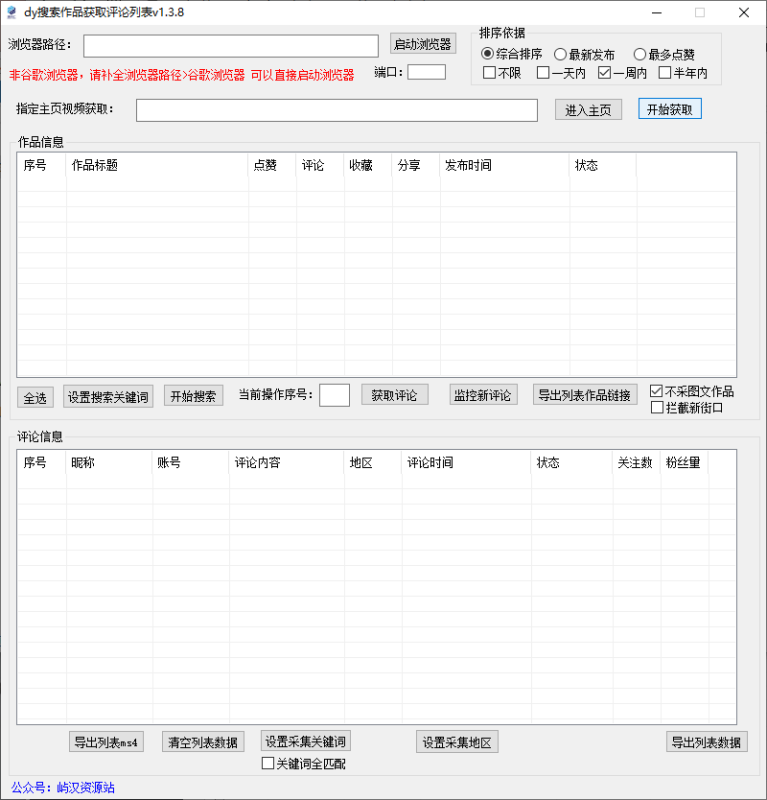Click 粉丝量 column header
The height and width of the screenshot is (800, 767).
[x=684, y=463]
